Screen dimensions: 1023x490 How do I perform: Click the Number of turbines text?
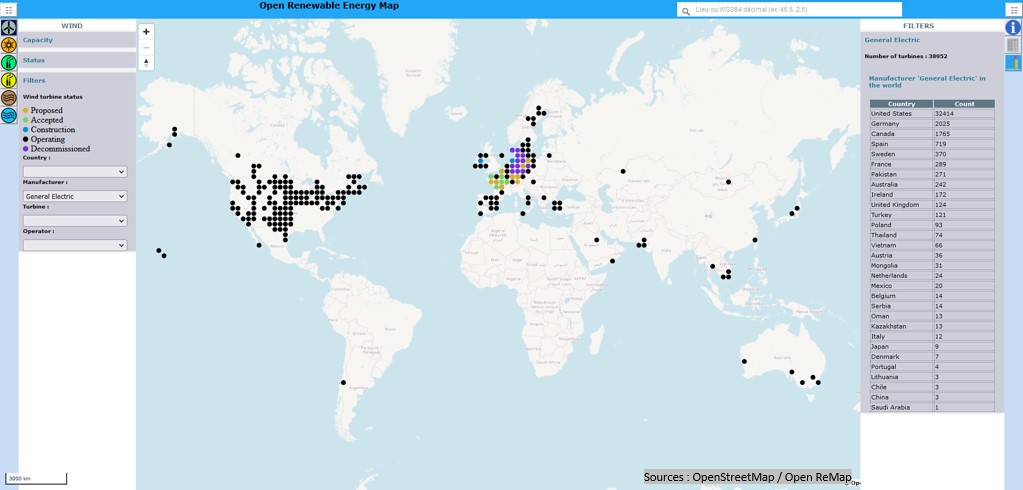(x=906, y=56)
